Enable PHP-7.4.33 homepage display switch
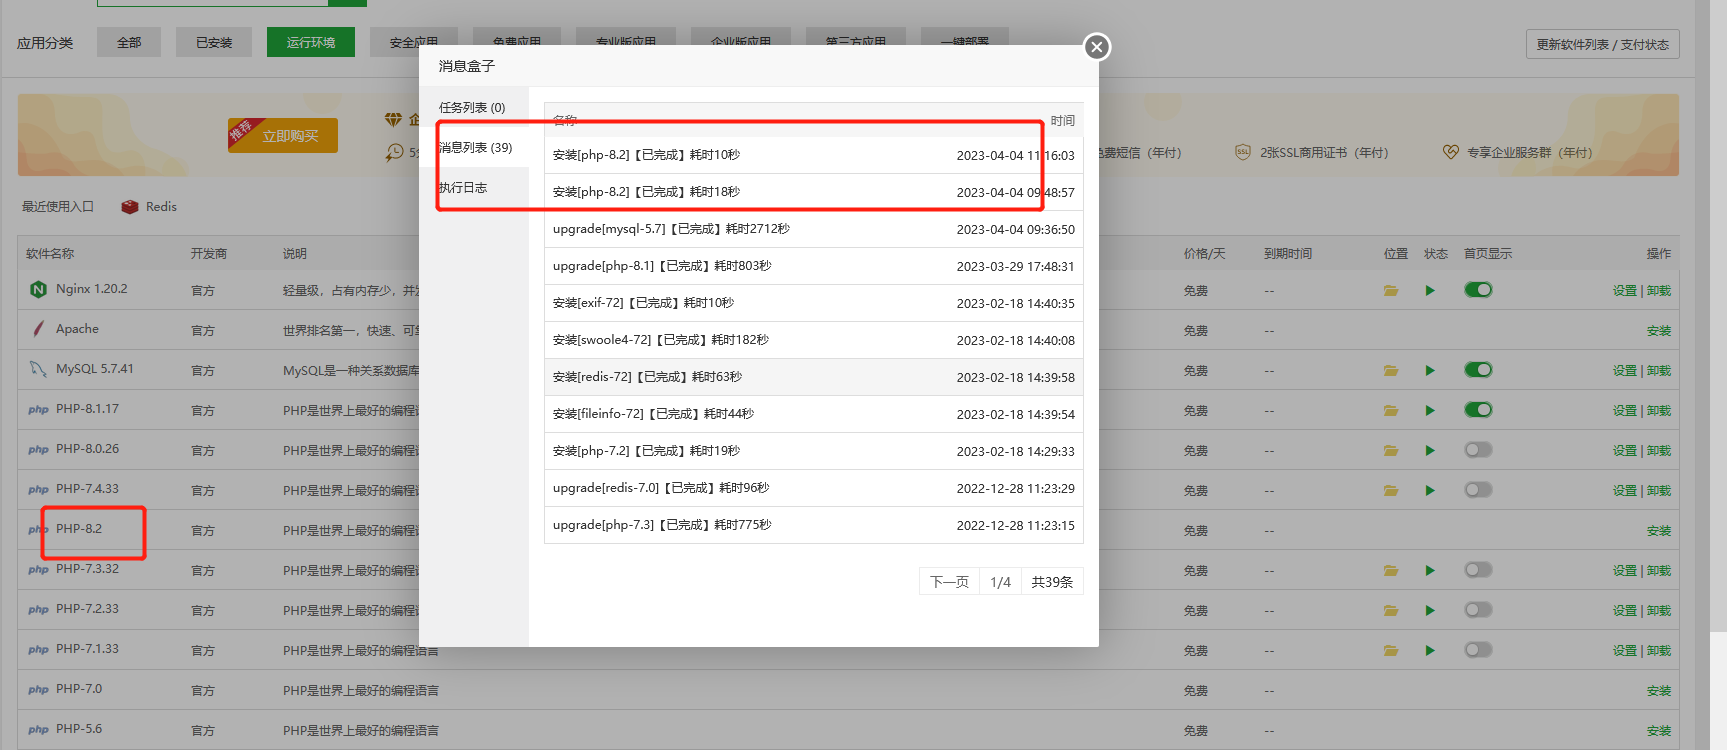1727x750 pixels. click(x=1478, y=489)
